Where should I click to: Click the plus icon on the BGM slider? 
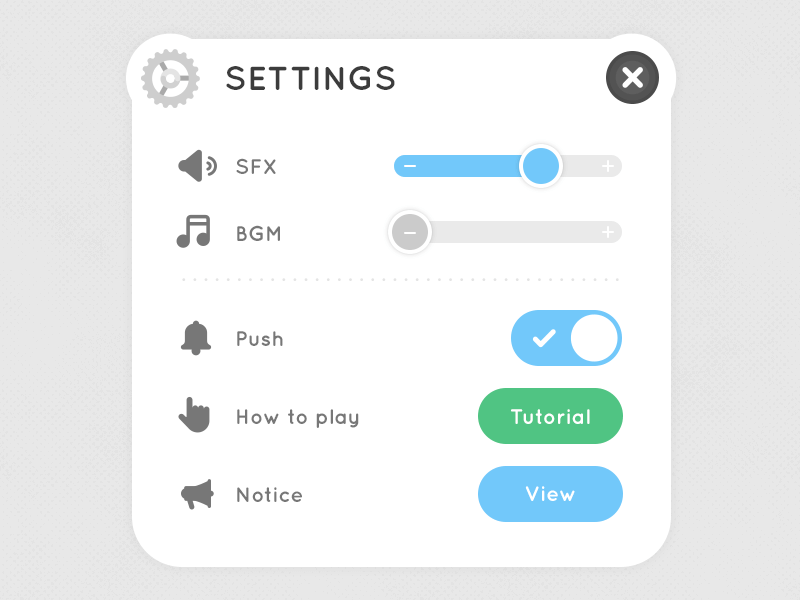pyautogui.click(x=606, y=232)
